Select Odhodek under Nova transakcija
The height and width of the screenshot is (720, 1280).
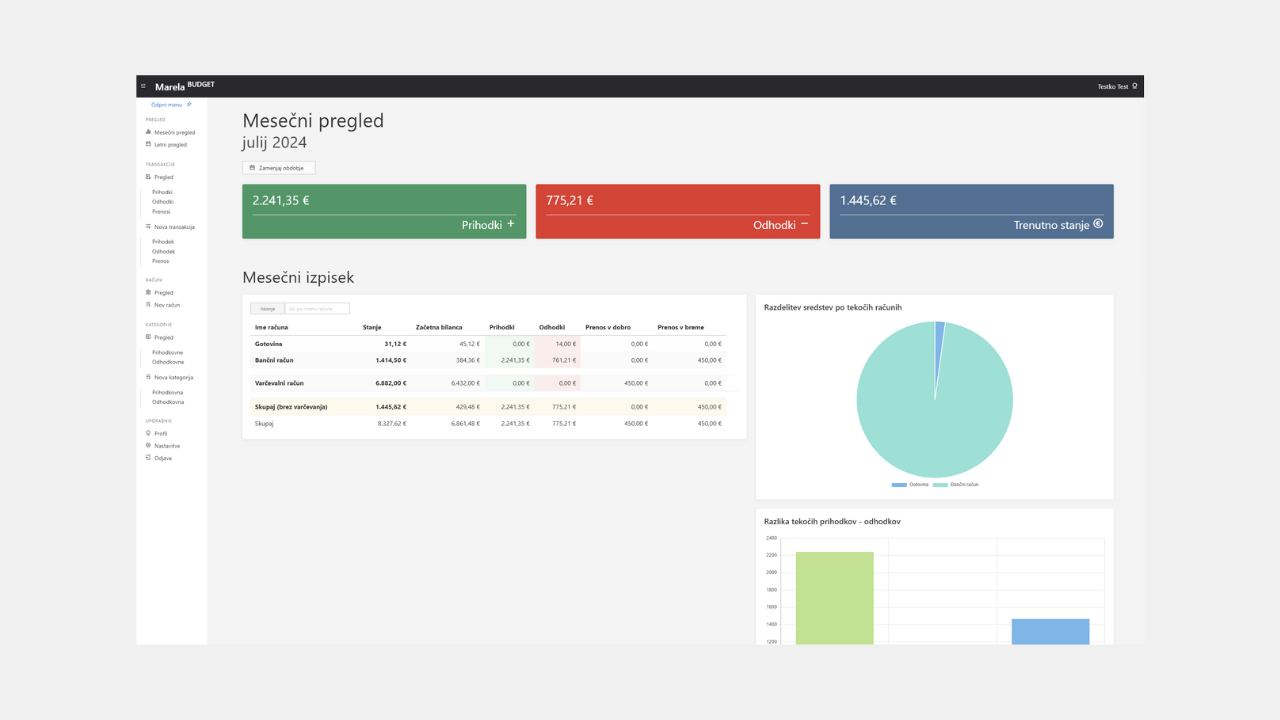point(163,251)
